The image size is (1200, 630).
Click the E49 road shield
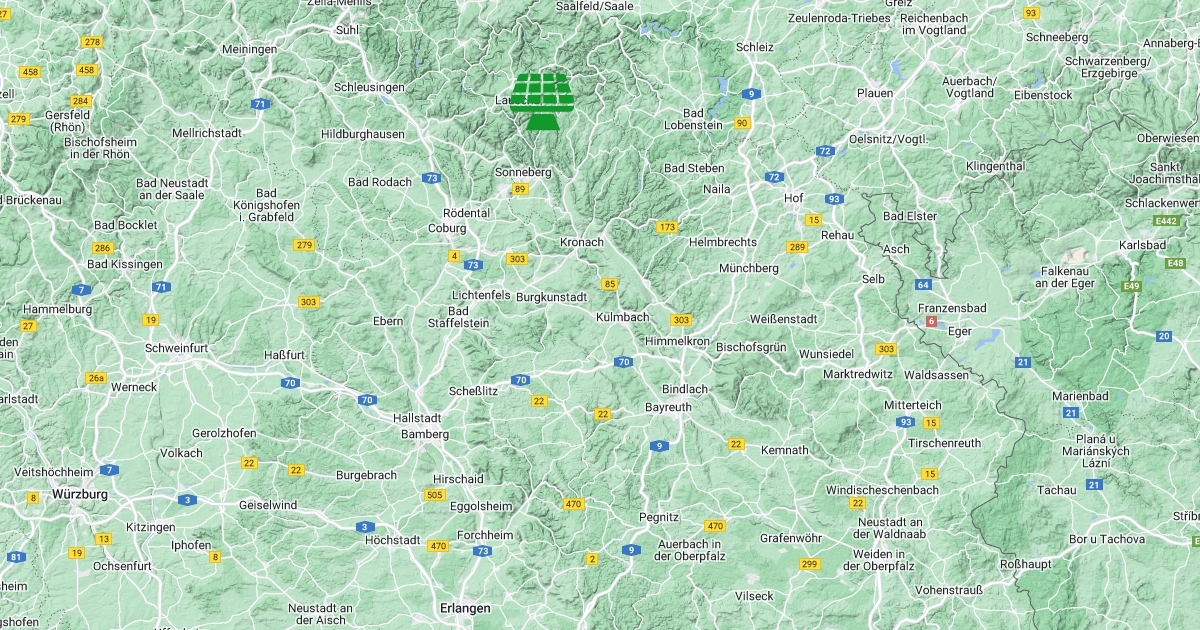[x=1131, y=286]
